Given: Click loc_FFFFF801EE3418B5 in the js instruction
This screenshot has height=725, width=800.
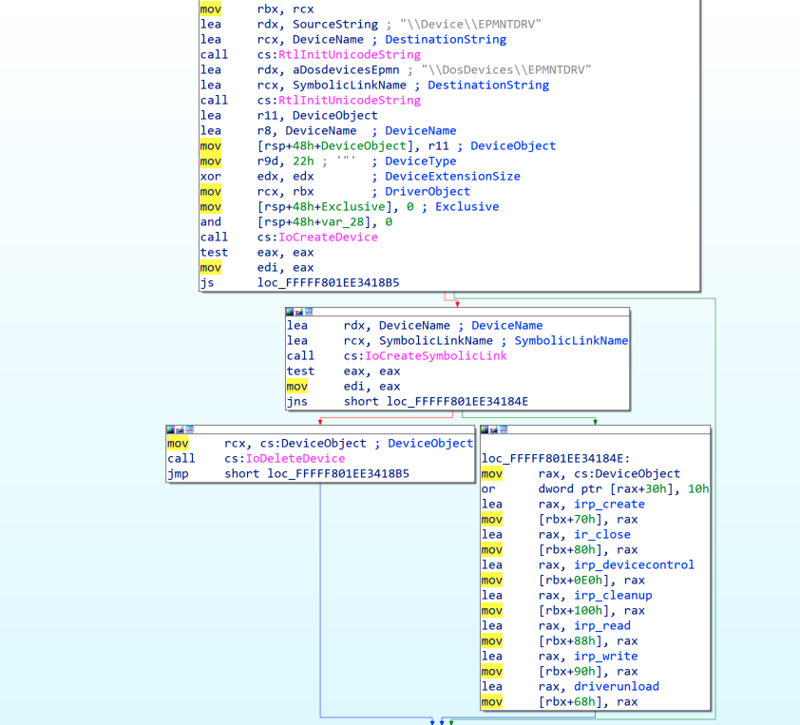Looking at the screenshot, I should 328,283.
